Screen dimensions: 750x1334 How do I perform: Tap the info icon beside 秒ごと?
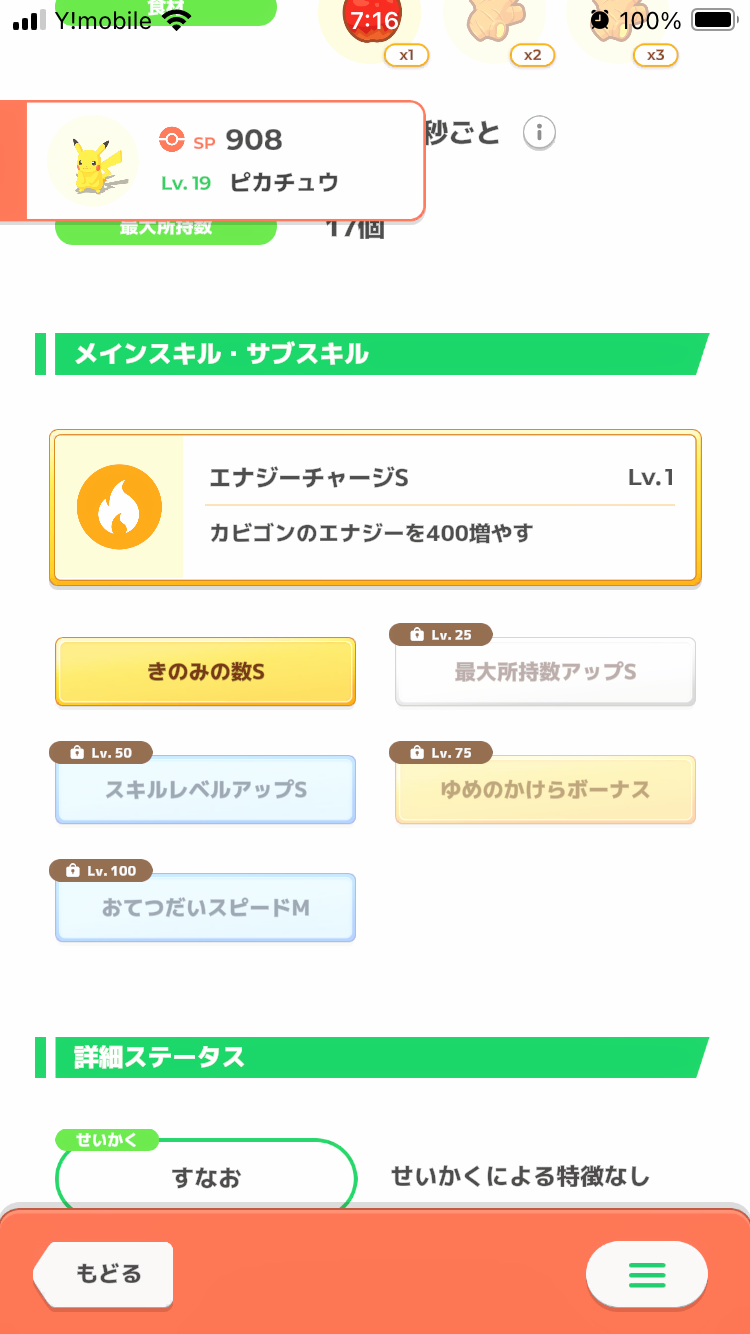(539, 132)
